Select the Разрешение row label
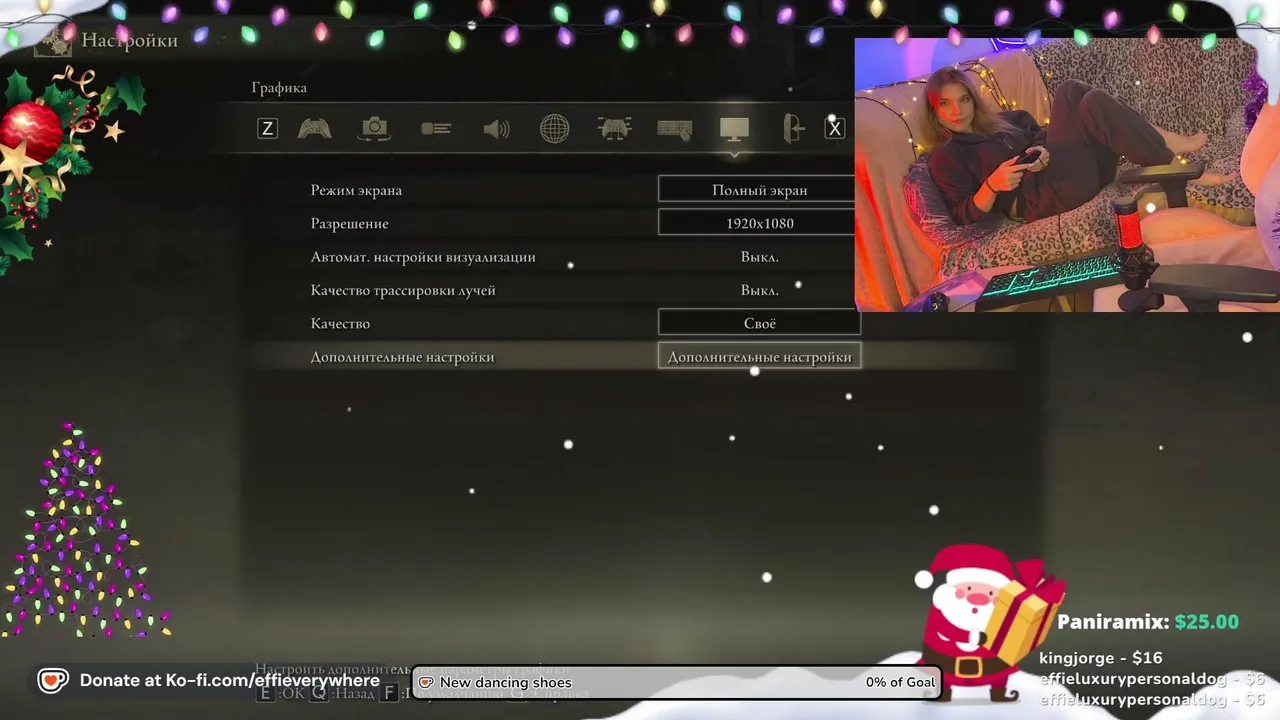 pos(349,223)
